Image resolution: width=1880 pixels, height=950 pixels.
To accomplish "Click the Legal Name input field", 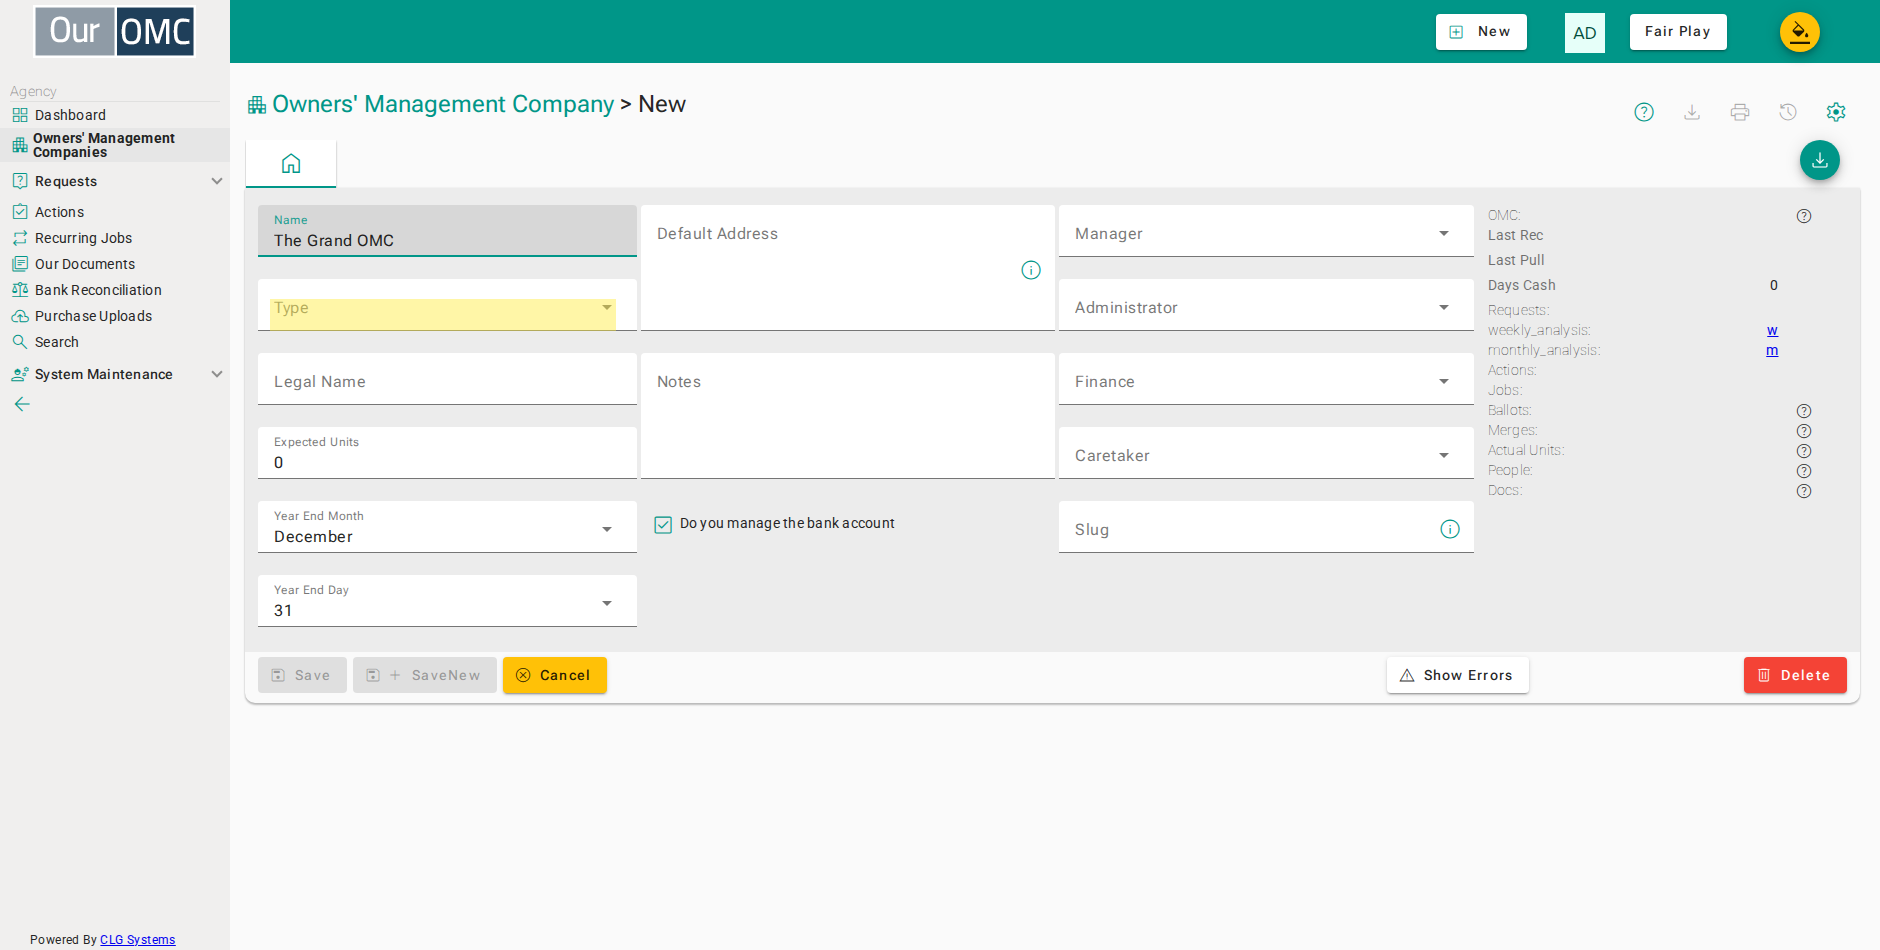I will coord(447,379).
